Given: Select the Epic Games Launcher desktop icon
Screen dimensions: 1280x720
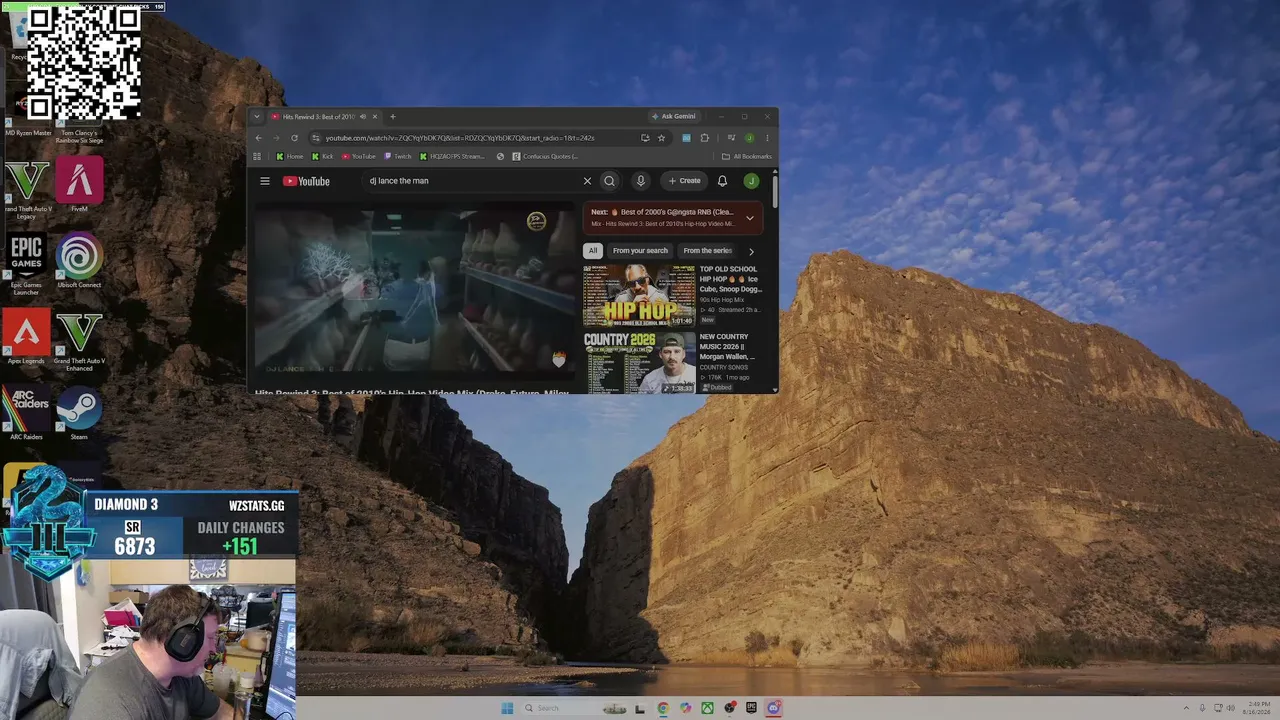Looking at the screenshot, I should click(x=26, y=264).
